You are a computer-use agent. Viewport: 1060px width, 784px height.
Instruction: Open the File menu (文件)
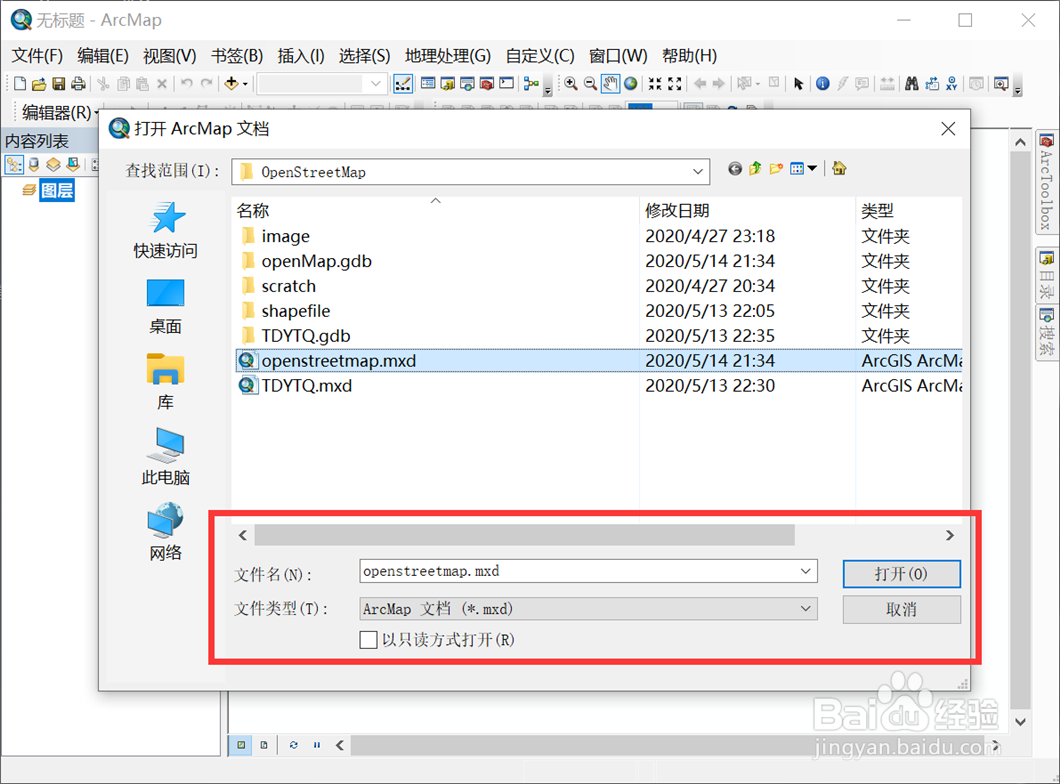tap(37, 55)
